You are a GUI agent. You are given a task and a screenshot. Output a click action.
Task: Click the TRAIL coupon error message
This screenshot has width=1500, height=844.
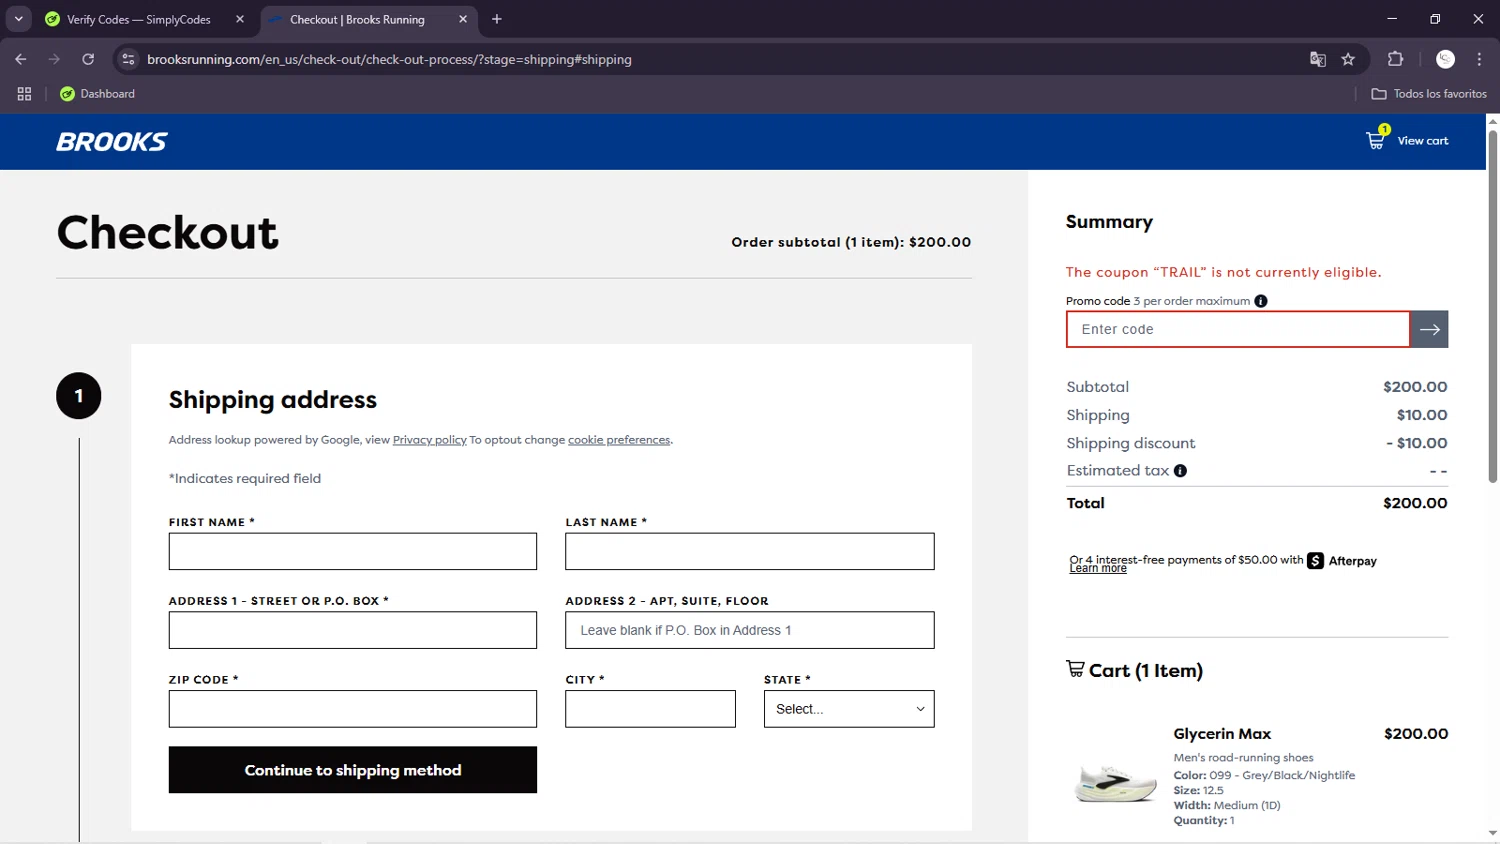[x=1223, y=272]
